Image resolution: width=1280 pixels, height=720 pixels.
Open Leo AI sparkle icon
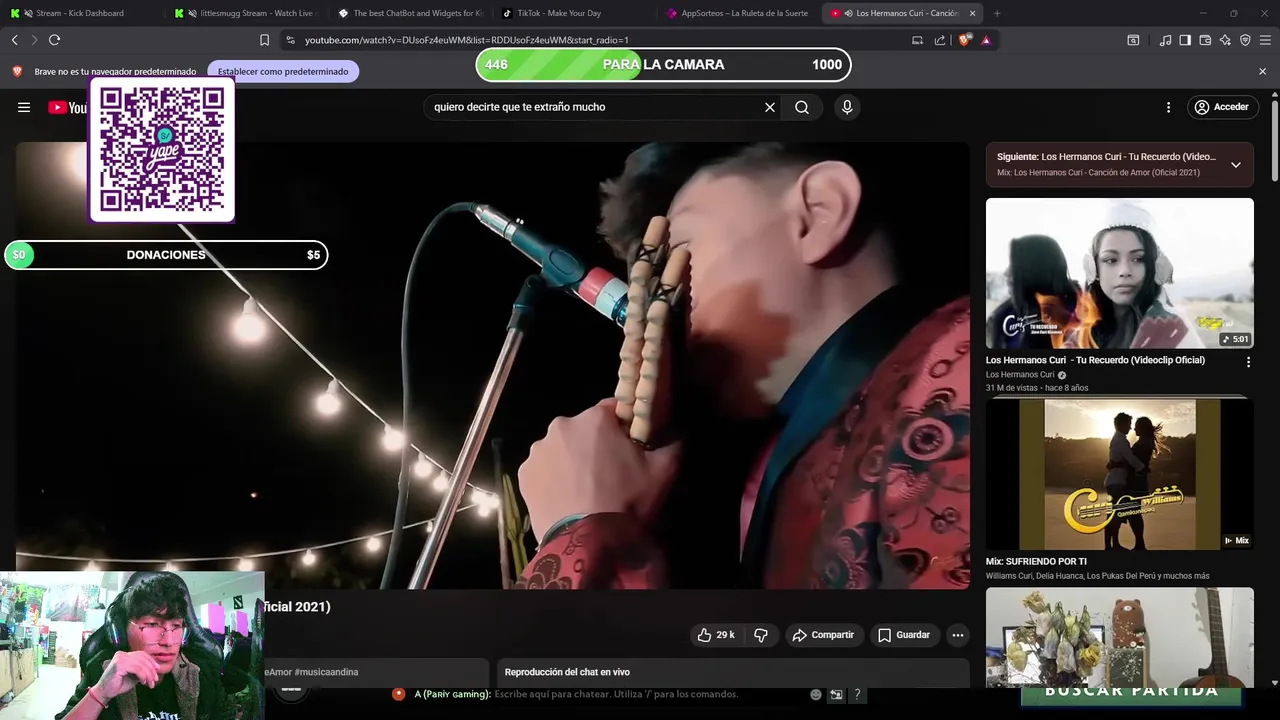1225,40
